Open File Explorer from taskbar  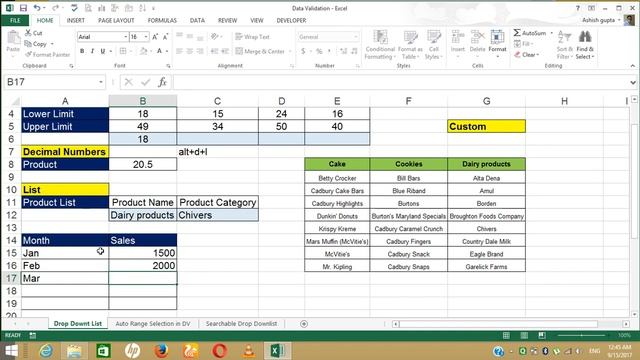point(75,351)
